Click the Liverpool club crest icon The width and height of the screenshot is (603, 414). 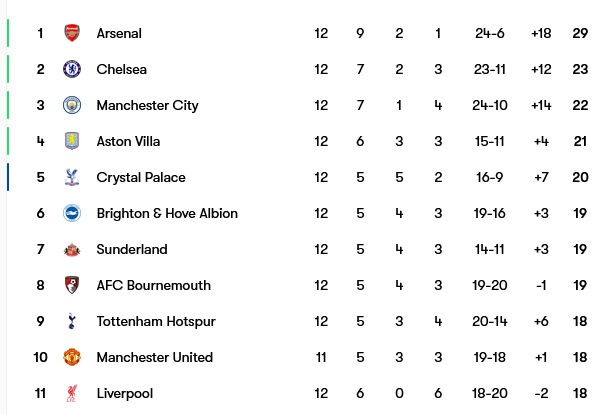[x=71, y=393]
